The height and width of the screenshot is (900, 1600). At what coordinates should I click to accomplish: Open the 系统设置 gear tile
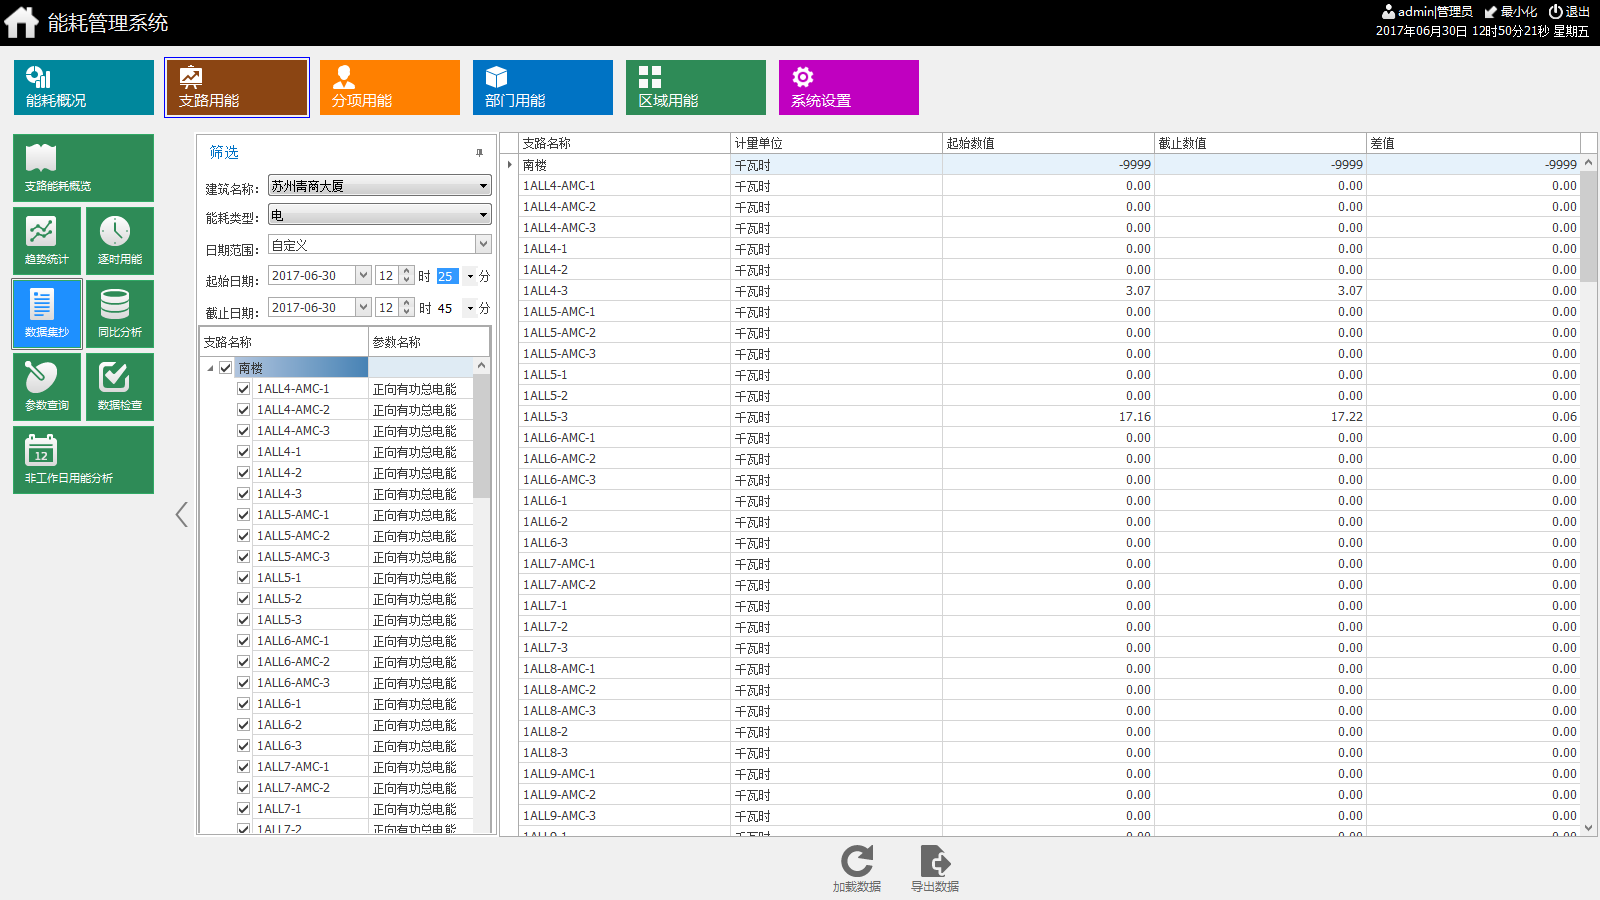tap(849, 87)
